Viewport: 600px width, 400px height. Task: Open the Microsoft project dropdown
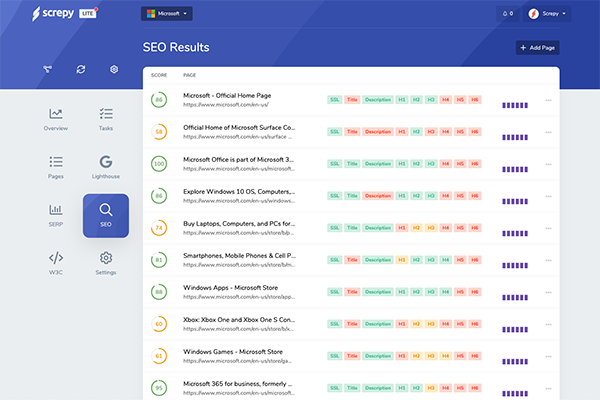[166, 14]
